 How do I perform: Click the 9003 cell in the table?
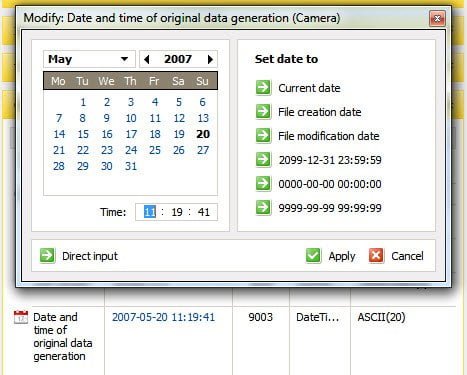tap(261, 317)
